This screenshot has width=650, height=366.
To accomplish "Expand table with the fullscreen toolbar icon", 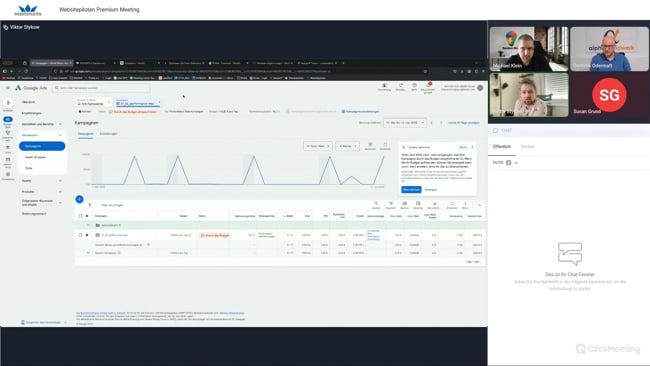I will pos(452,204).
